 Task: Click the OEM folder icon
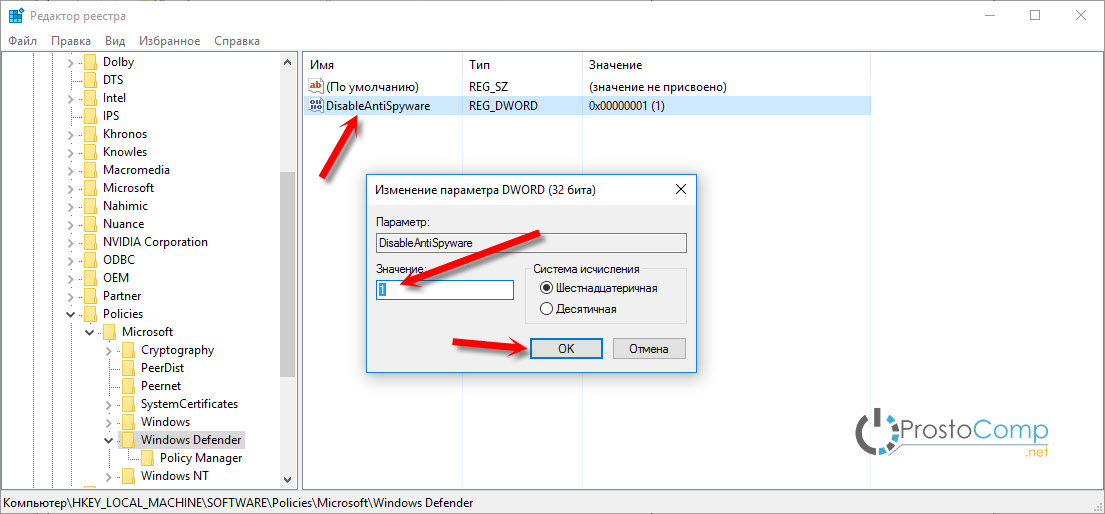point(90,278)
